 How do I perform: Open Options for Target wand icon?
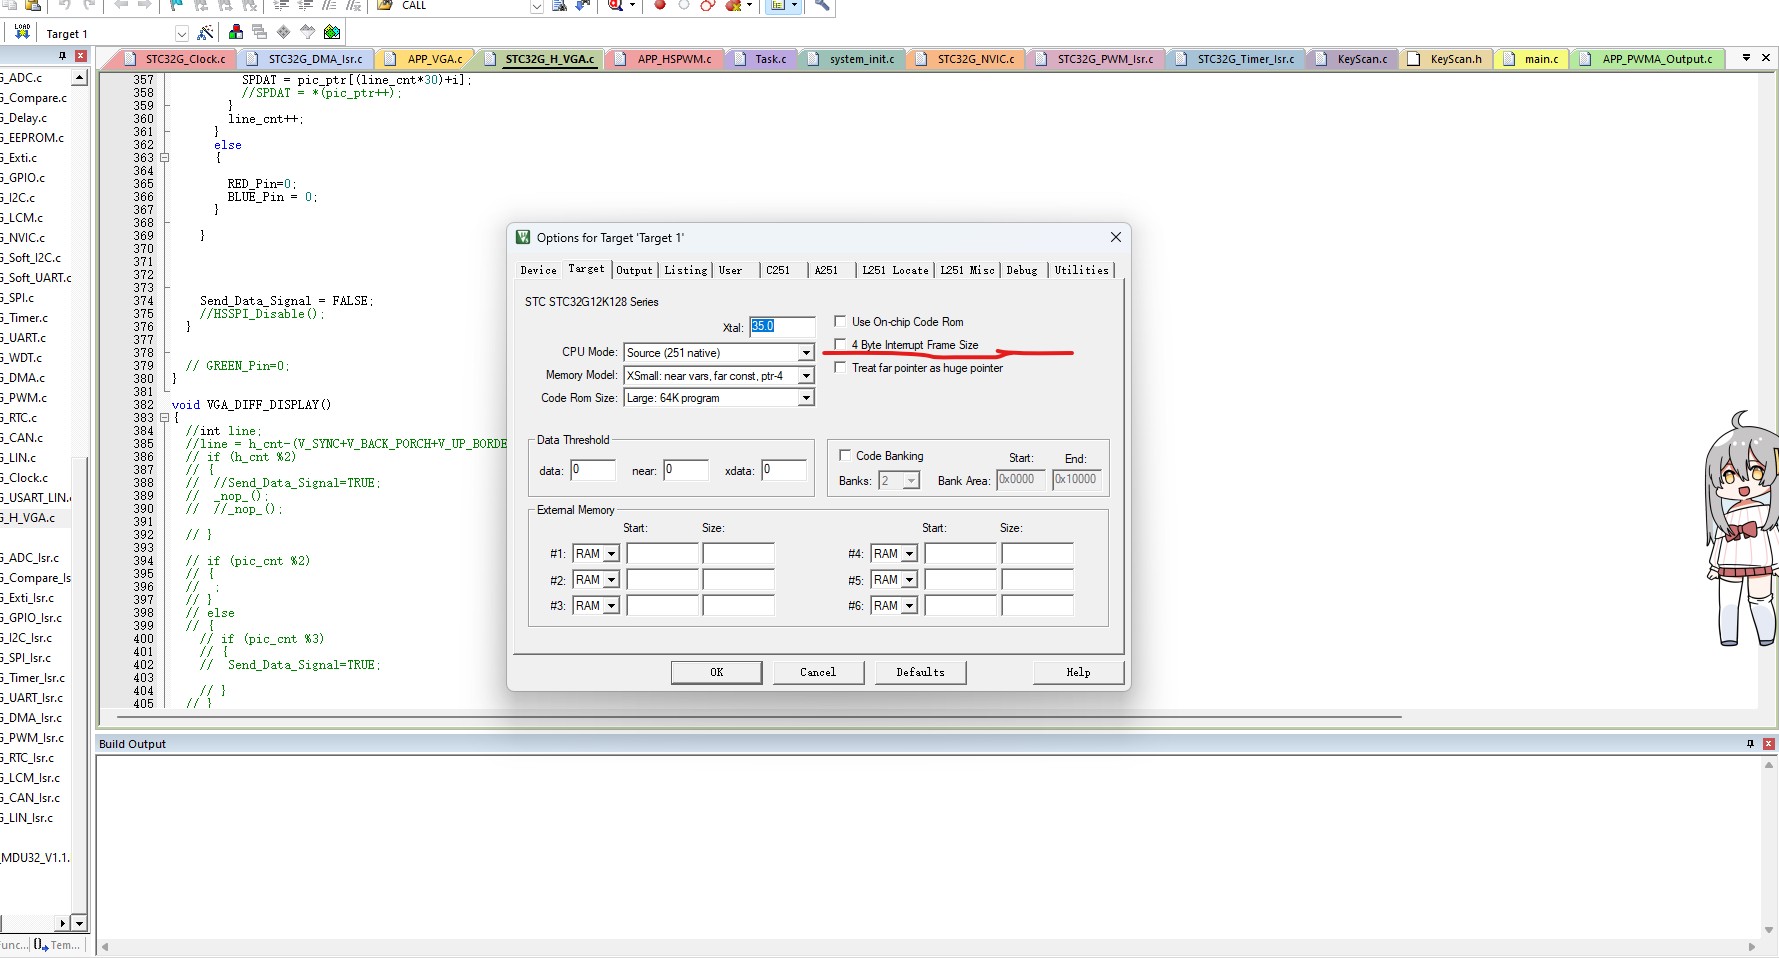click(206, 33)
